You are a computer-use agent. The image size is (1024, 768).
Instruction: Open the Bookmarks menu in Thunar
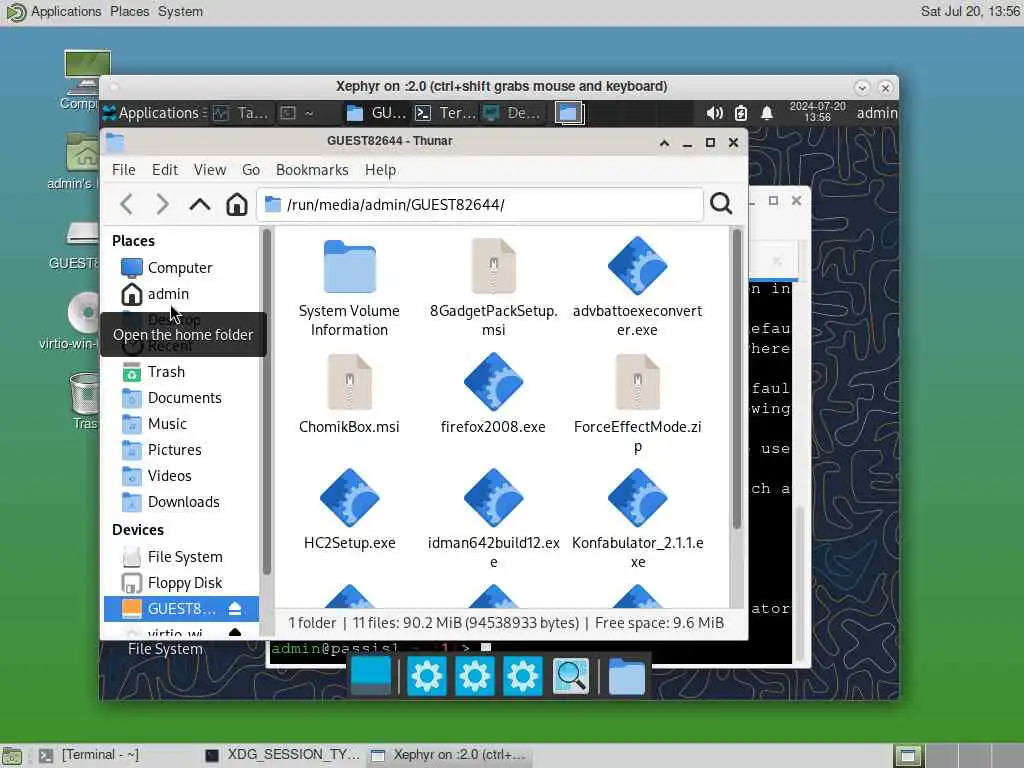pyautogui.click(x=312, y=170)
